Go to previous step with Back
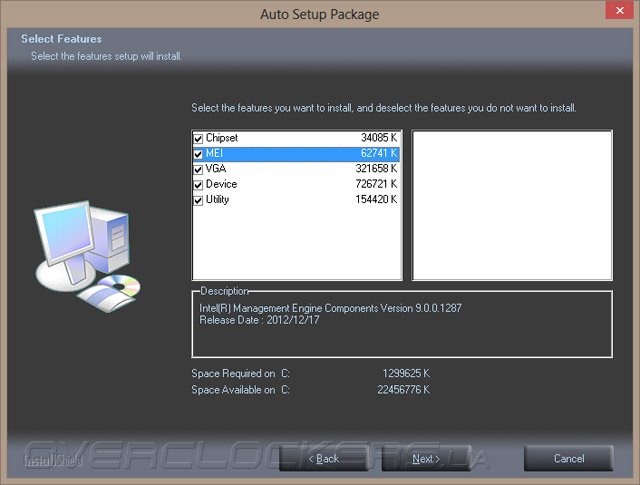Viewport: 640px width, 485px height. pos(324,458)
